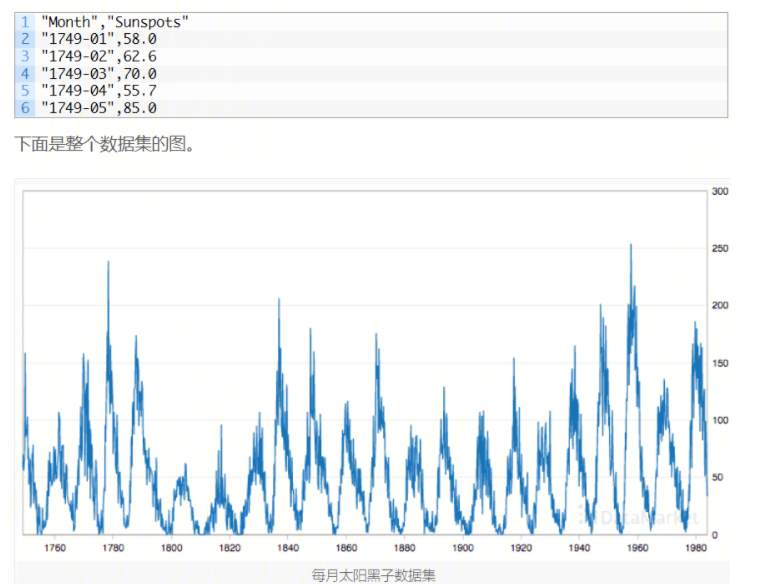This screenshot has height=584, width=774.
Task: Click y-axis label 0
Action: (x=714, y=535)
